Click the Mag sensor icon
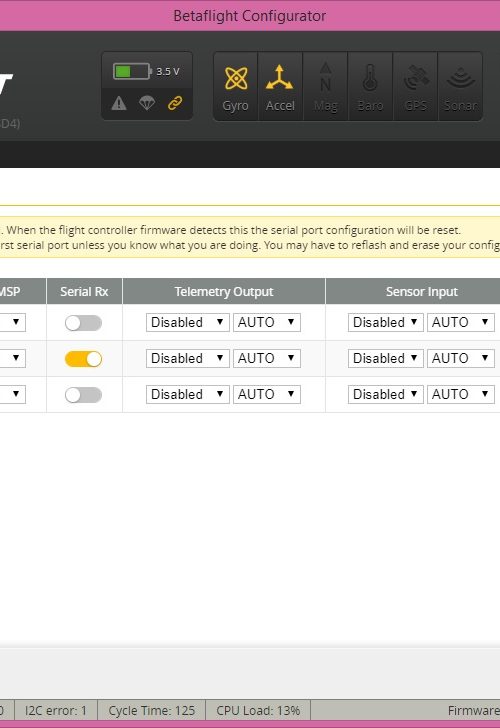500x728 pixels. point(325,87)
